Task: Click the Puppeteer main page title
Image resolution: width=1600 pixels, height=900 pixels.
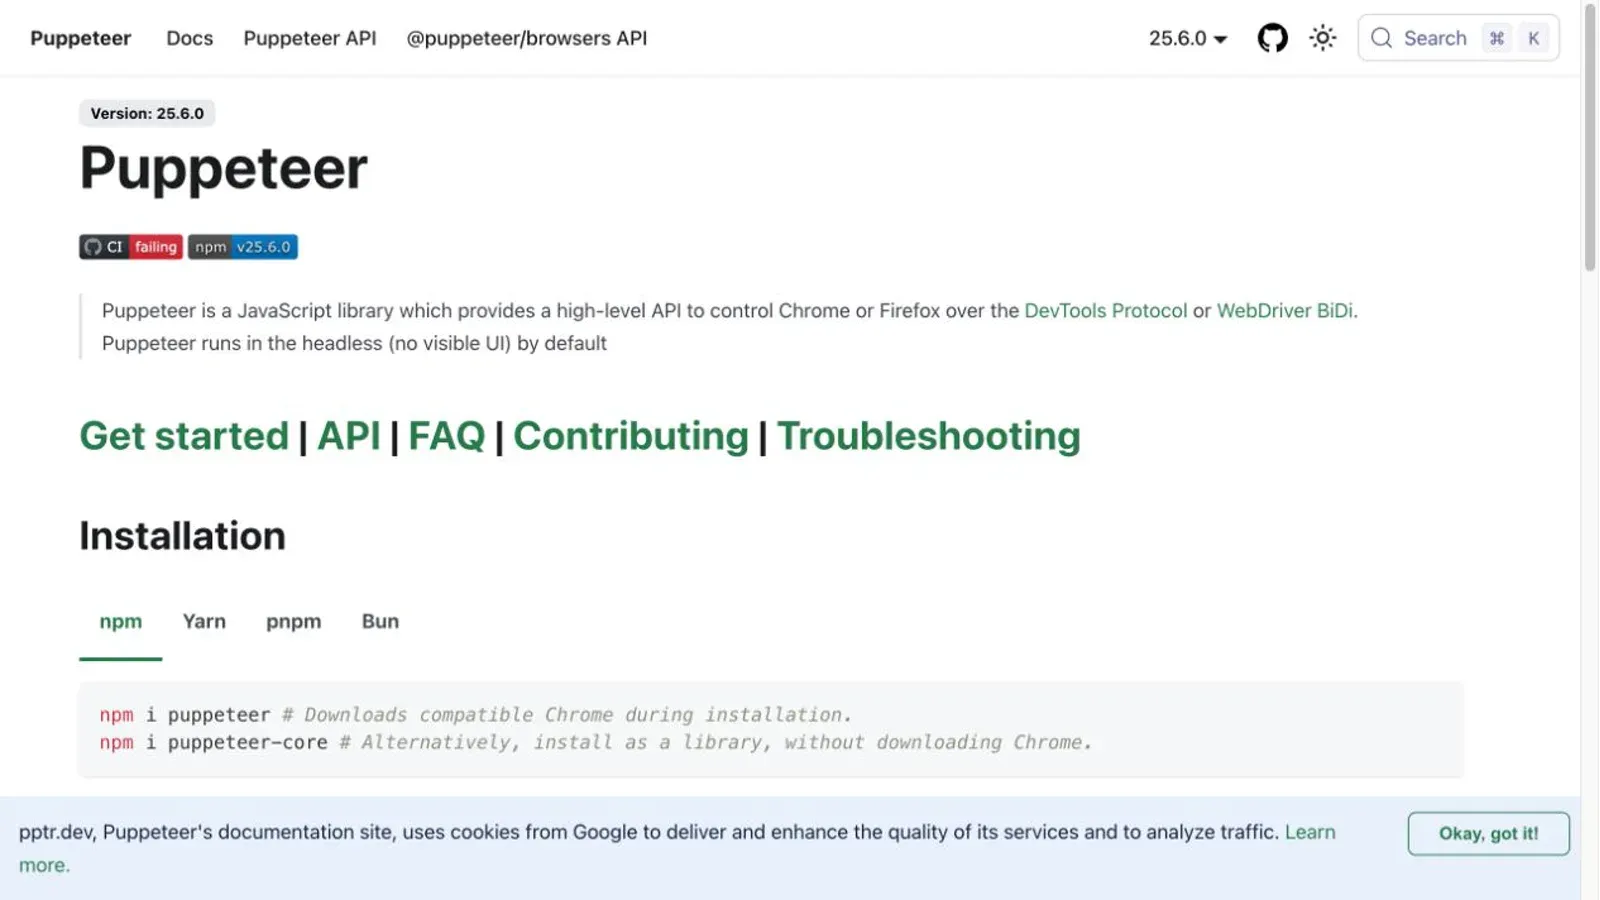Action: point(224,168)
